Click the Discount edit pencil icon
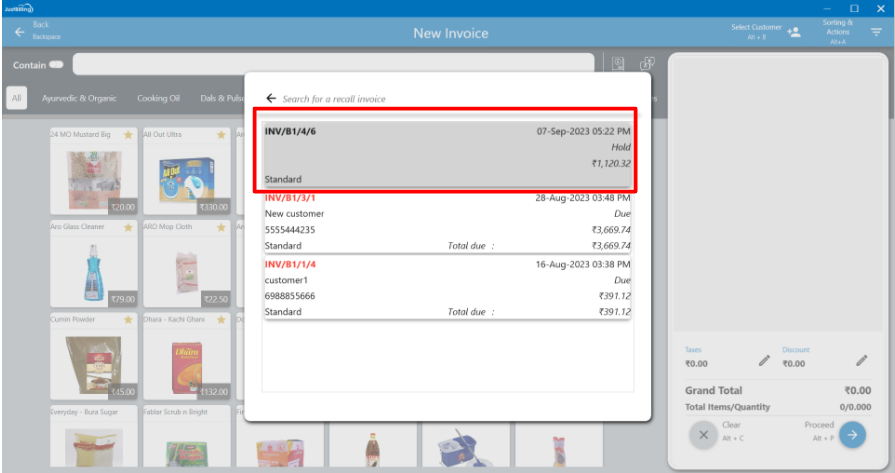 [x=861, y=360]
